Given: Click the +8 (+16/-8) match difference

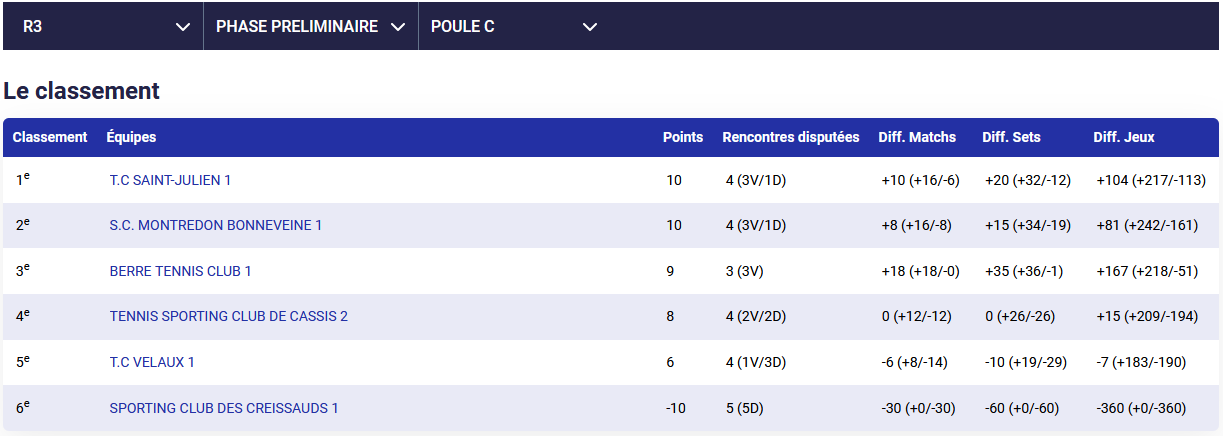Looking at the screenshot, I should click(916, 226).
